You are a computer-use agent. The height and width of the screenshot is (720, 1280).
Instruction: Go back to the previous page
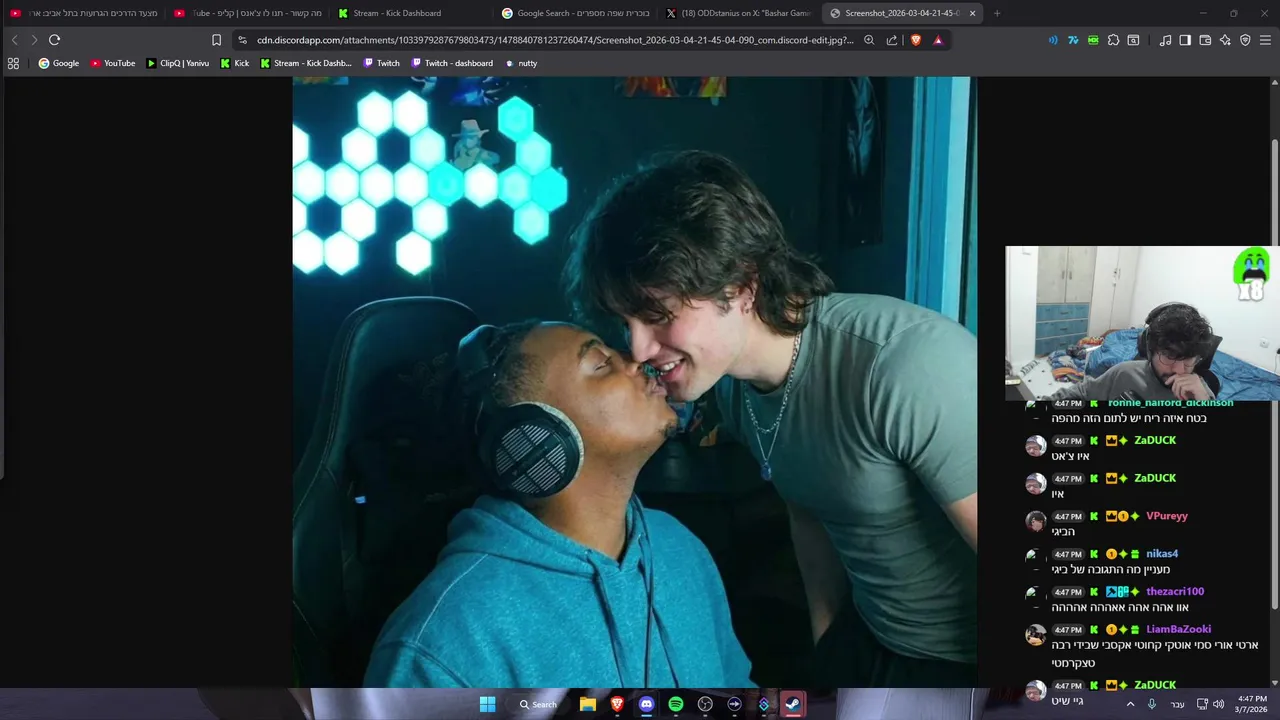[14, 40]
